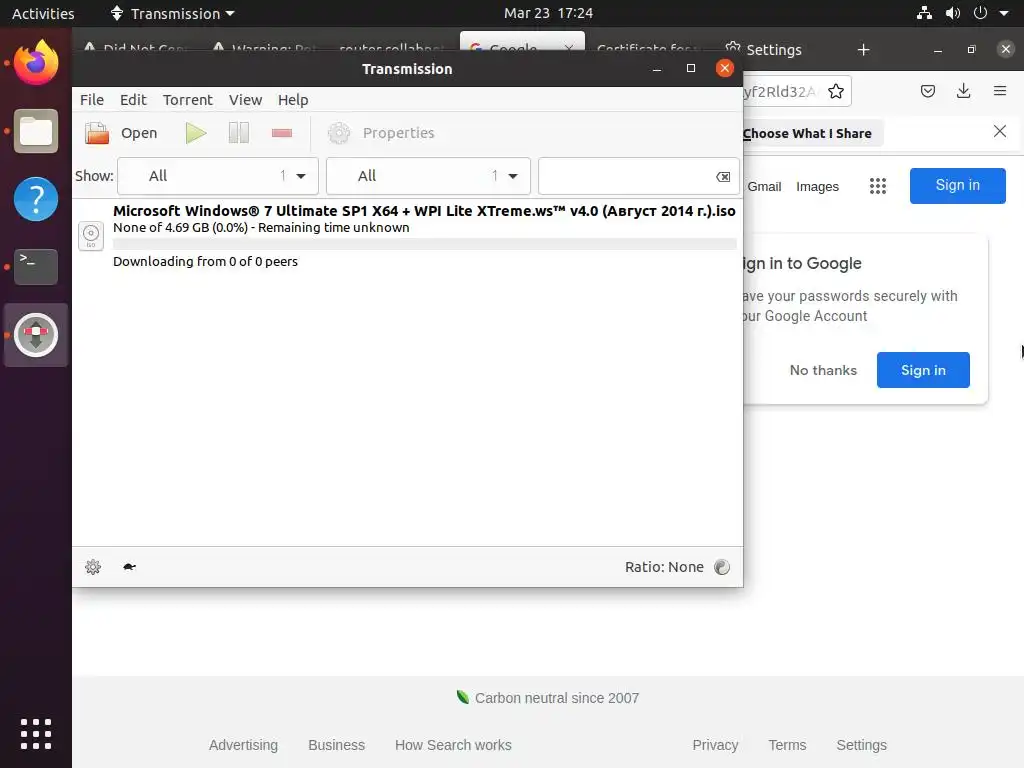Click Sign in inside the Google prompt
This screenshot has height=768, width=1024.
coord(923,370)
